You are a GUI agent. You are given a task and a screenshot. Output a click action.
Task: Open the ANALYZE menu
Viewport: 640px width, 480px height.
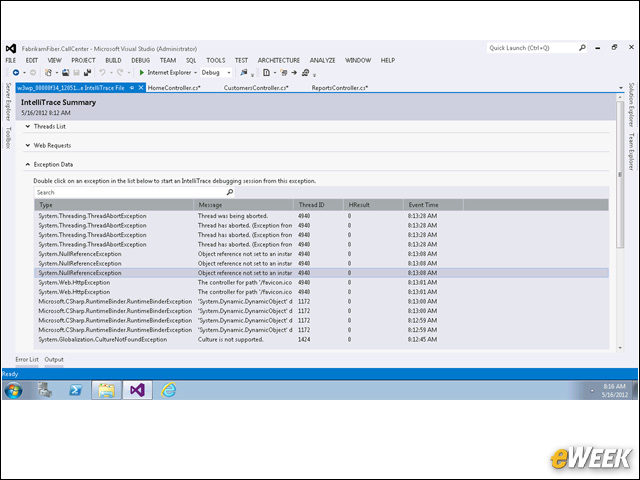(x=322, y=60)
